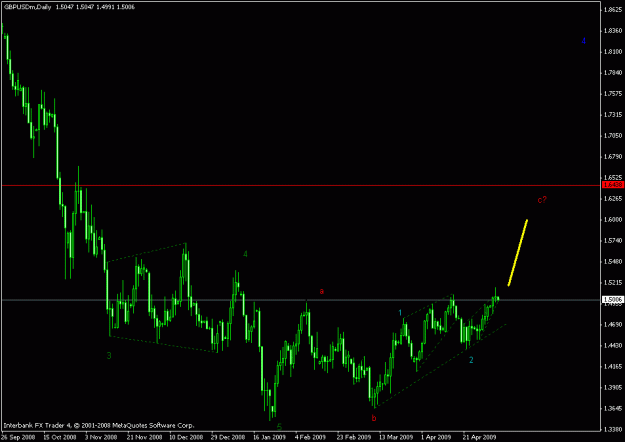625x442 pixels.
Task: Click the 1.6000 price axis label
Action: pos(613,220)
